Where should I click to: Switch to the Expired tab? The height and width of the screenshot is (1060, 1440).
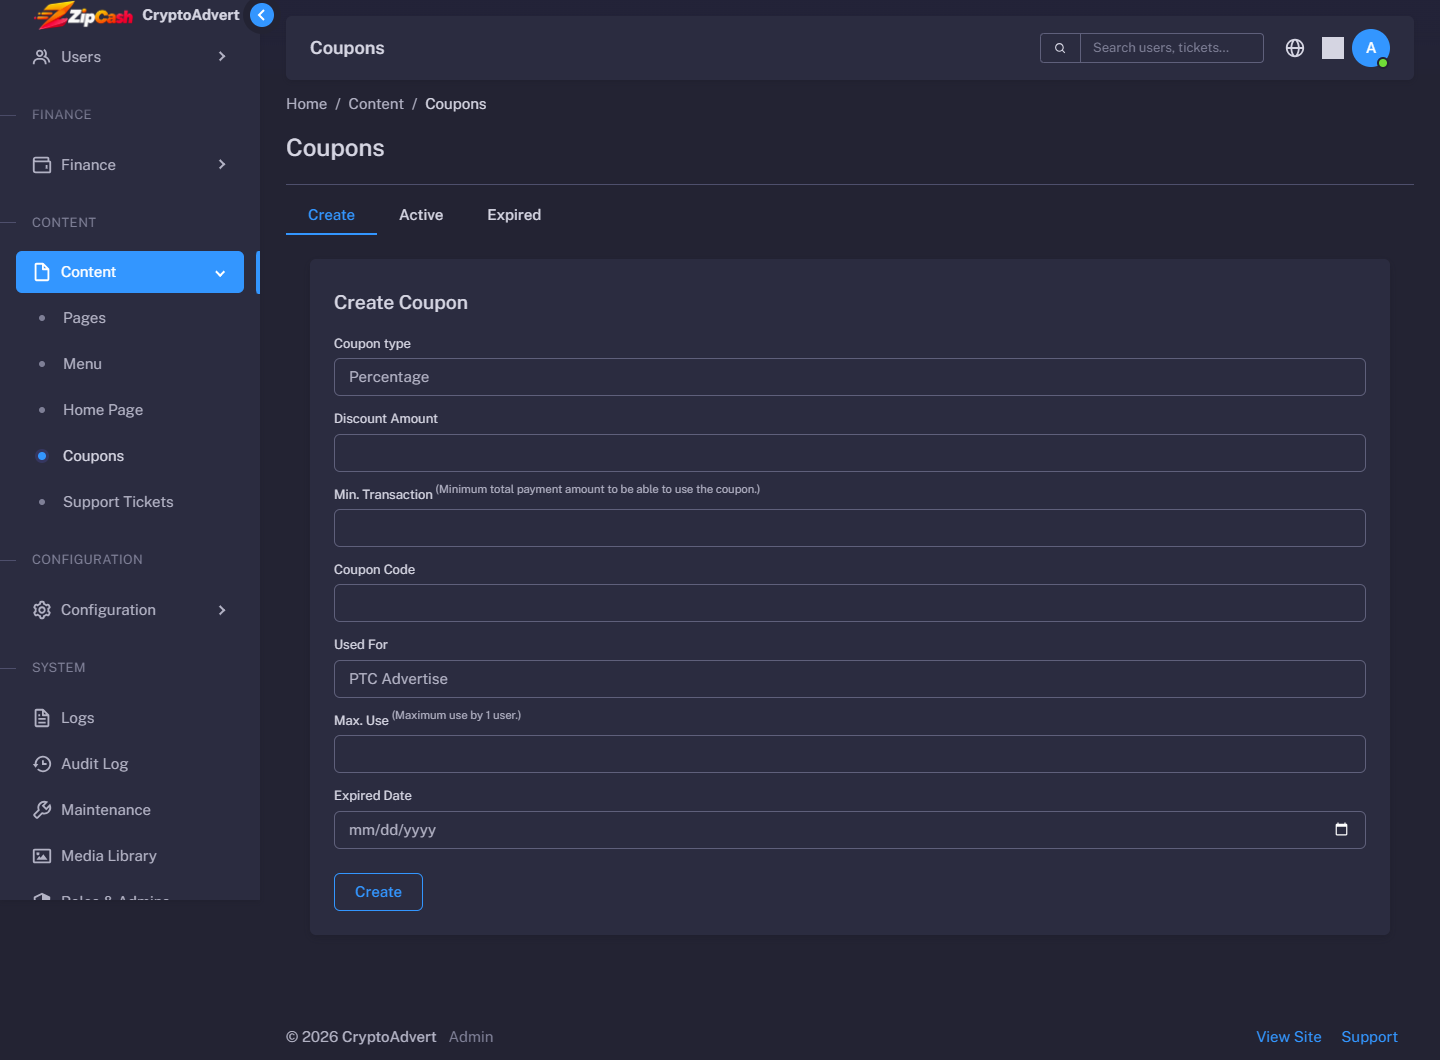click(x=514, y=215)
